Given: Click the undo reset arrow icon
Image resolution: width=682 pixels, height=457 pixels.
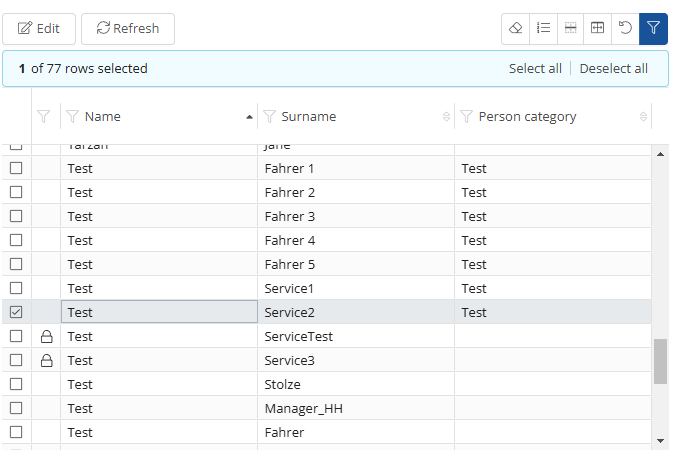Looking at the screenshot, I should tap(625, 28).
